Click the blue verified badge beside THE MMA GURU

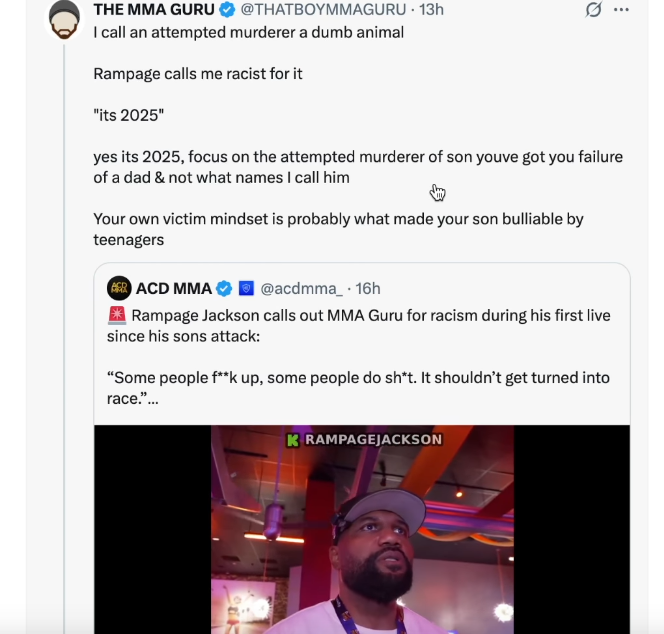(227, 10)
